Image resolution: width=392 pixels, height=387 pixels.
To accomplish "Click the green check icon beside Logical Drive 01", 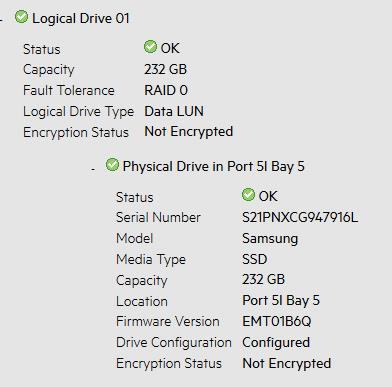I will click(x=21, y=17).
